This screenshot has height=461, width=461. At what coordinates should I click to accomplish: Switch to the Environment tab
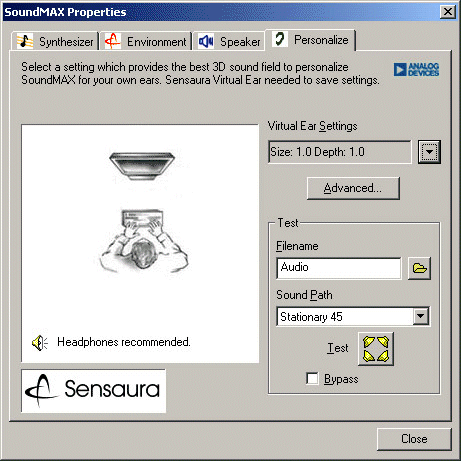146,42
